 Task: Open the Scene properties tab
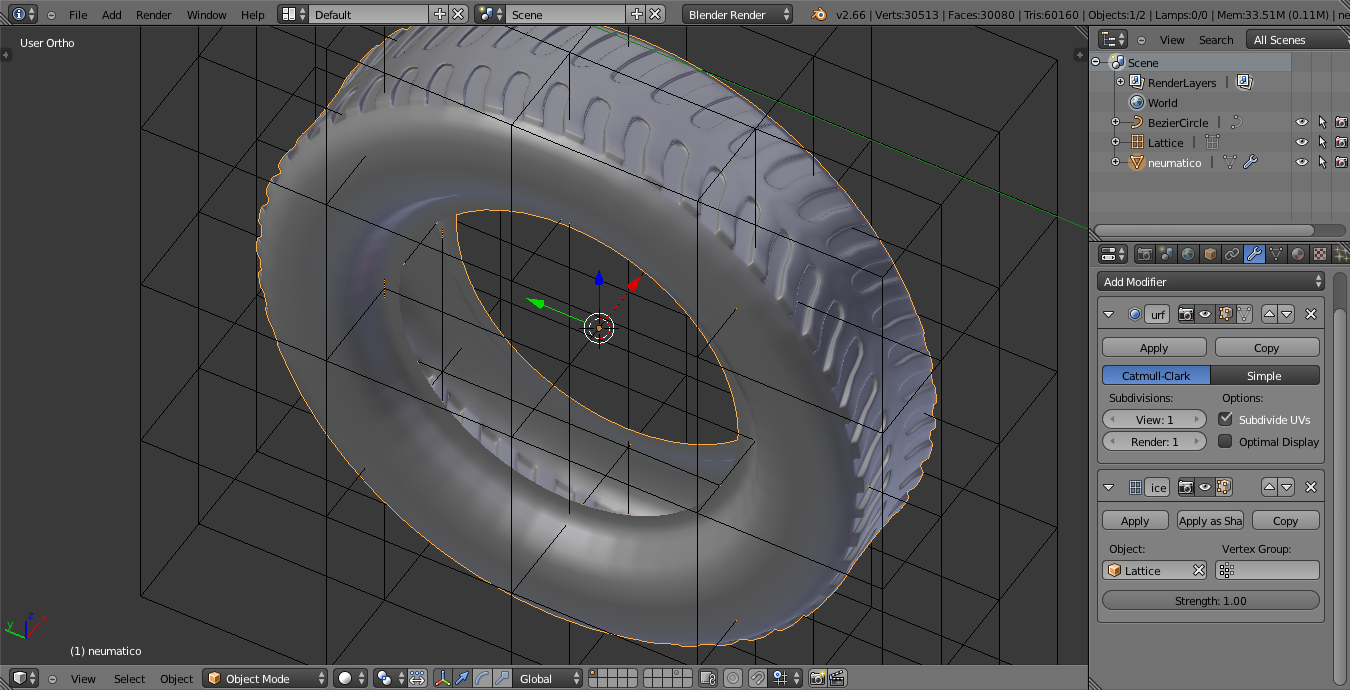click(x=1166, y=254)
